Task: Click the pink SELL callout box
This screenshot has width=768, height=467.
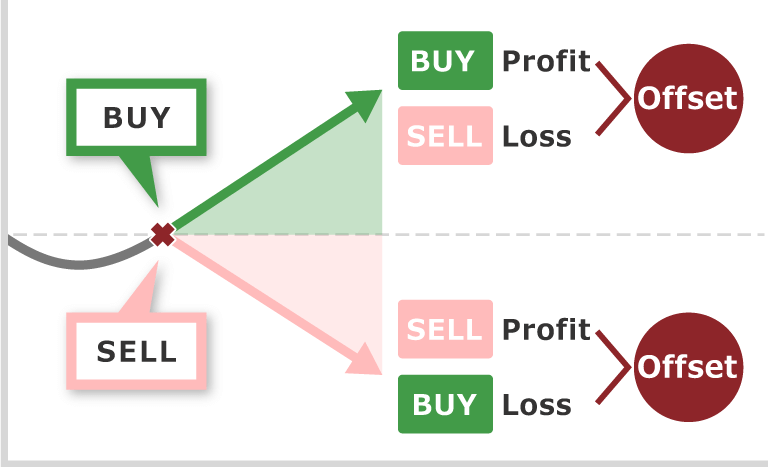Action: click(137, 351)
